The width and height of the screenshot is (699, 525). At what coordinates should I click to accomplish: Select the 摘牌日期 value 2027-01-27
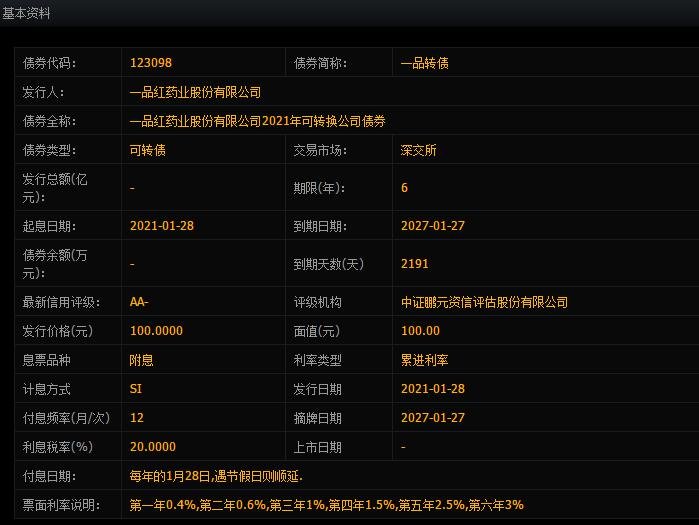click(433, 418)
